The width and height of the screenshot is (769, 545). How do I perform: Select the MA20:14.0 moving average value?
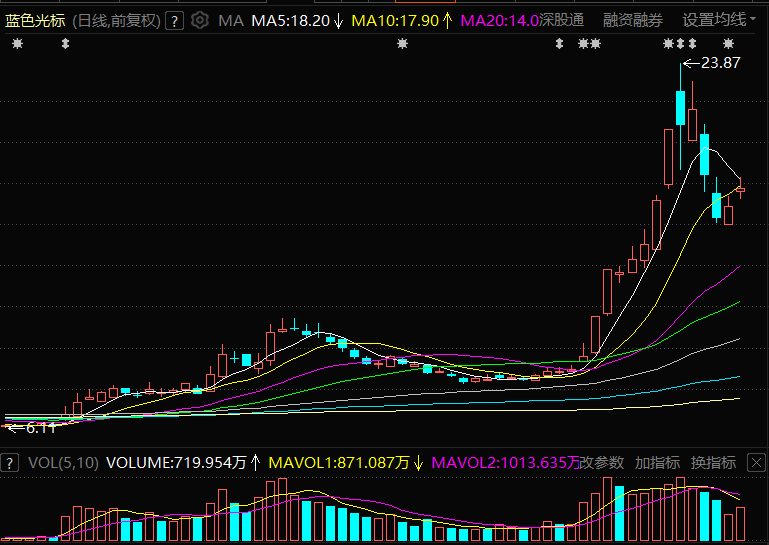click(500, 21)
